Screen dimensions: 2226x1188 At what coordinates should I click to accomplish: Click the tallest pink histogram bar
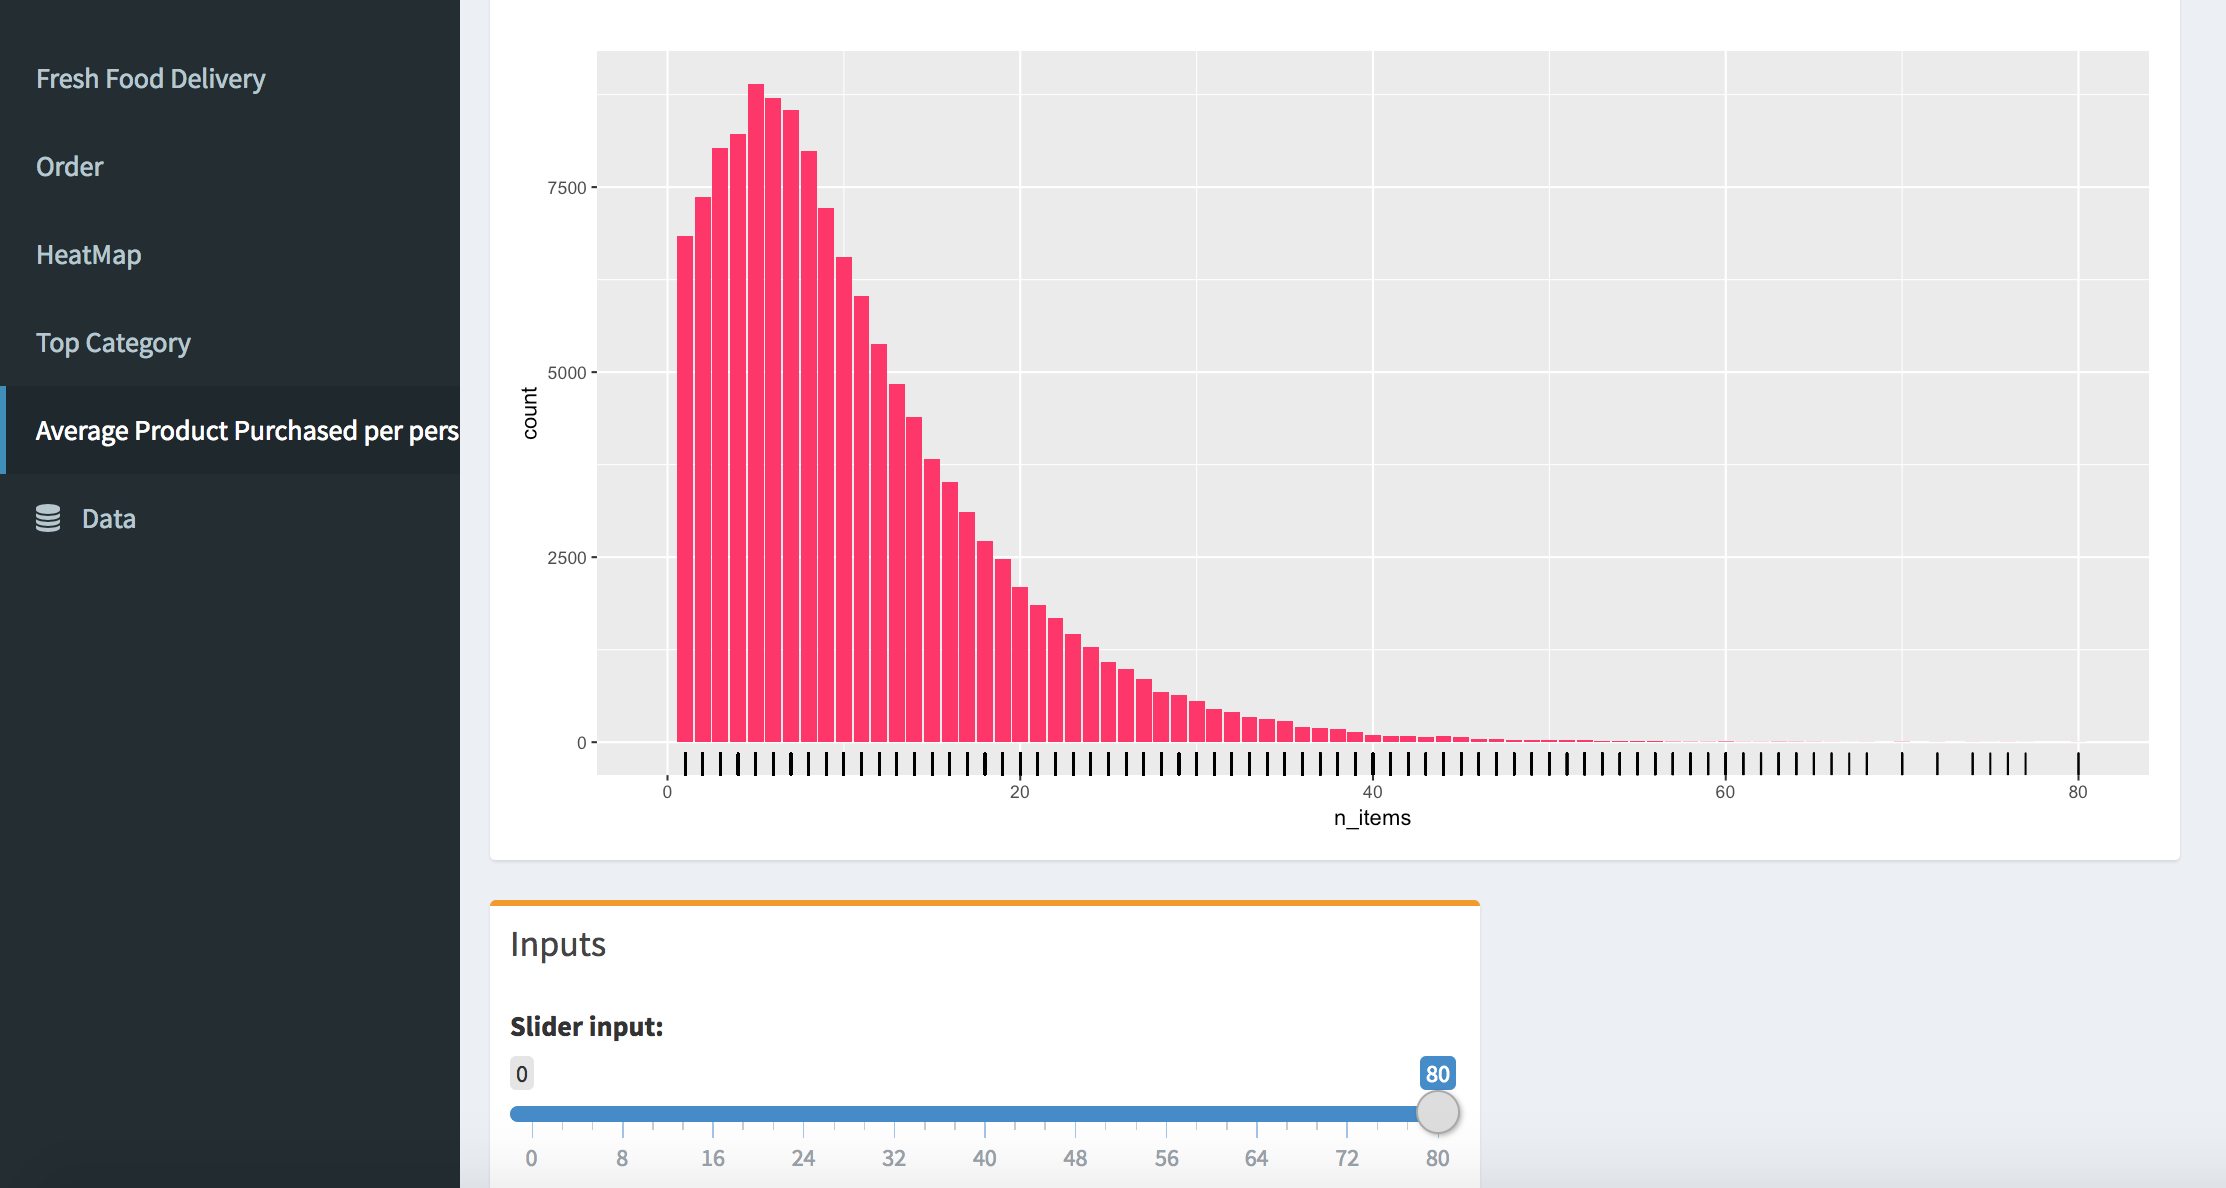(756, 420)
